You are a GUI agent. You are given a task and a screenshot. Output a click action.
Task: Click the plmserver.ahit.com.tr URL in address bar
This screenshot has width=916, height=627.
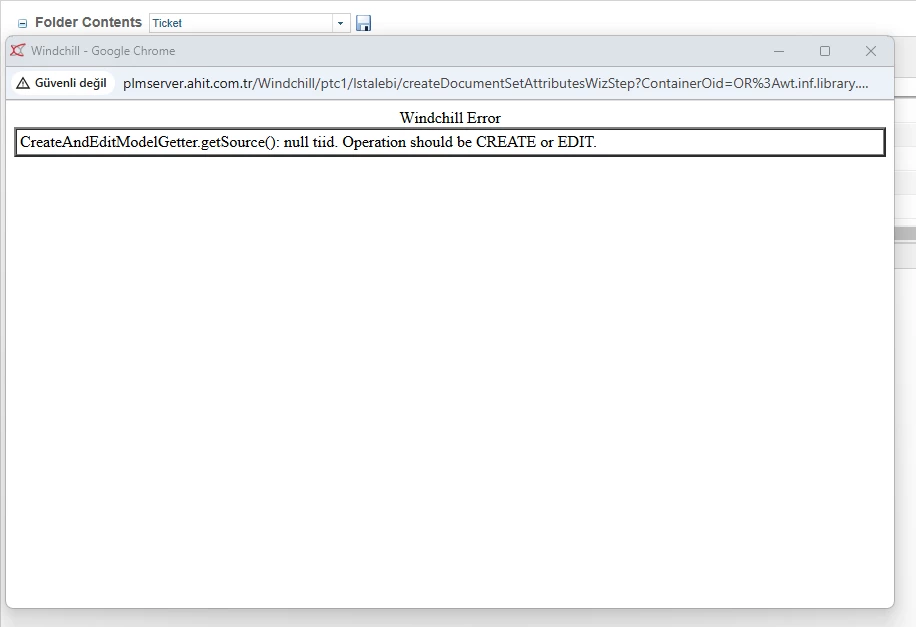495,83
